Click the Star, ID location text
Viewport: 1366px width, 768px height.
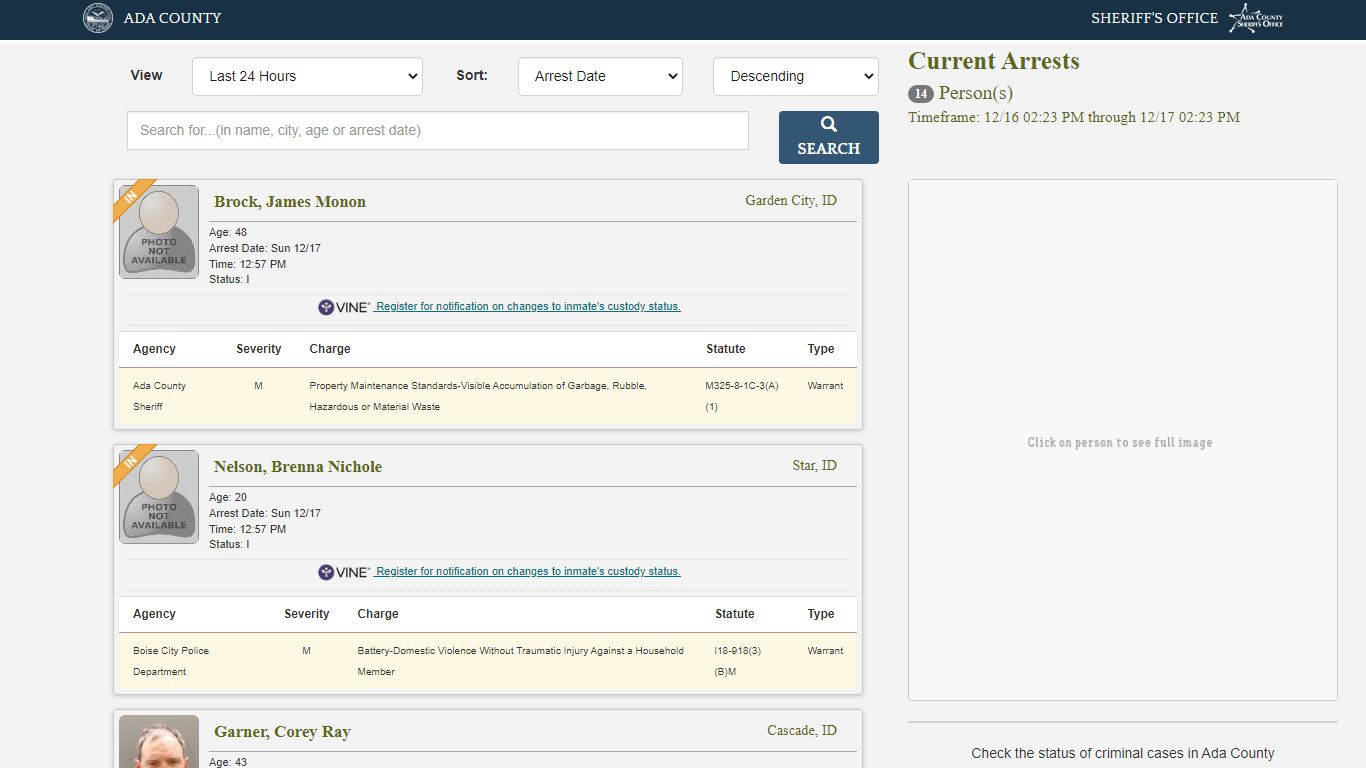click(x=814, y=466)
